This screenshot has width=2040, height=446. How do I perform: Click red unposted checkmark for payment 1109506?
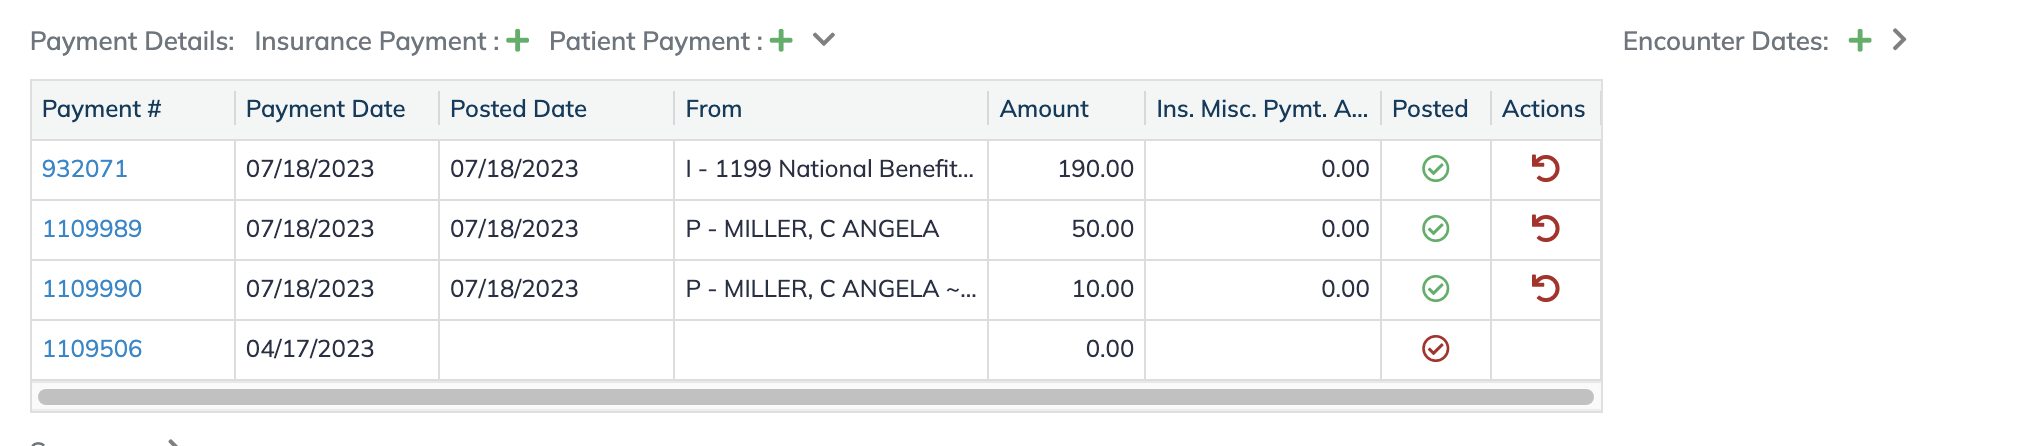coord(1435,349)
